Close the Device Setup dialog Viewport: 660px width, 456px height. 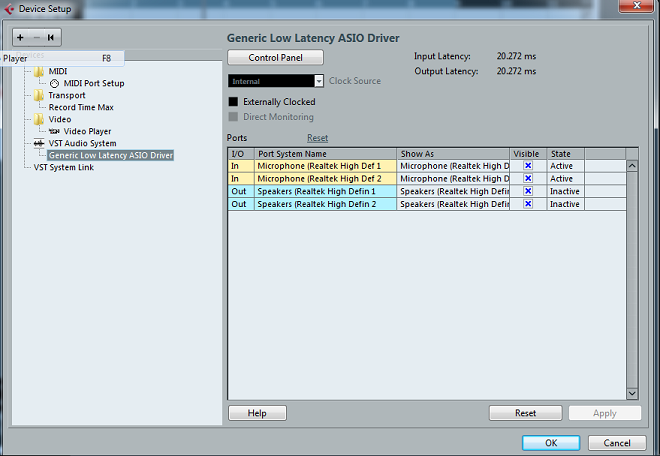636,5
